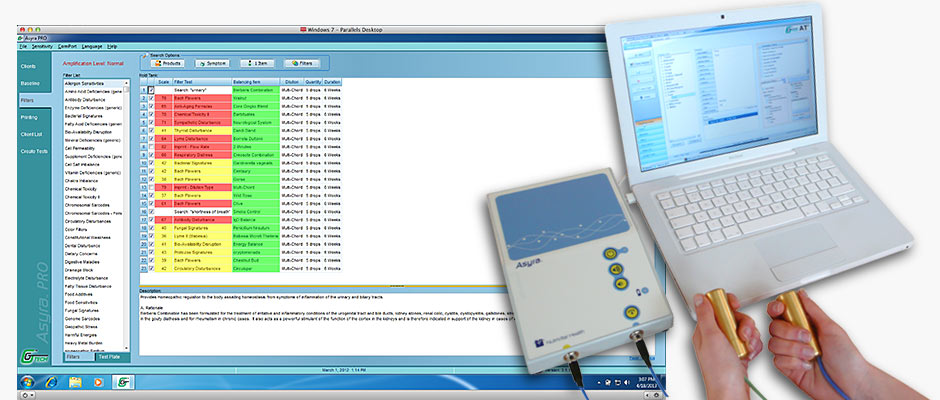Click the Symptom search button
This screenshot has width=940, height=400.
214,62
